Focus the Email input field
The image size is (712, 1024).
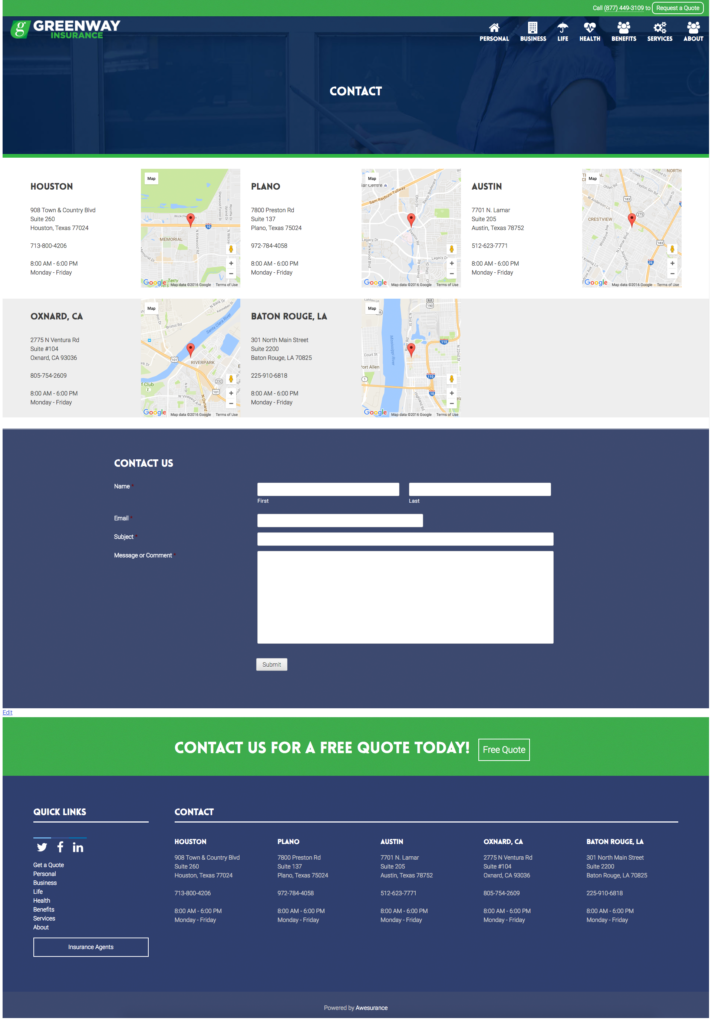coord(340,520)
